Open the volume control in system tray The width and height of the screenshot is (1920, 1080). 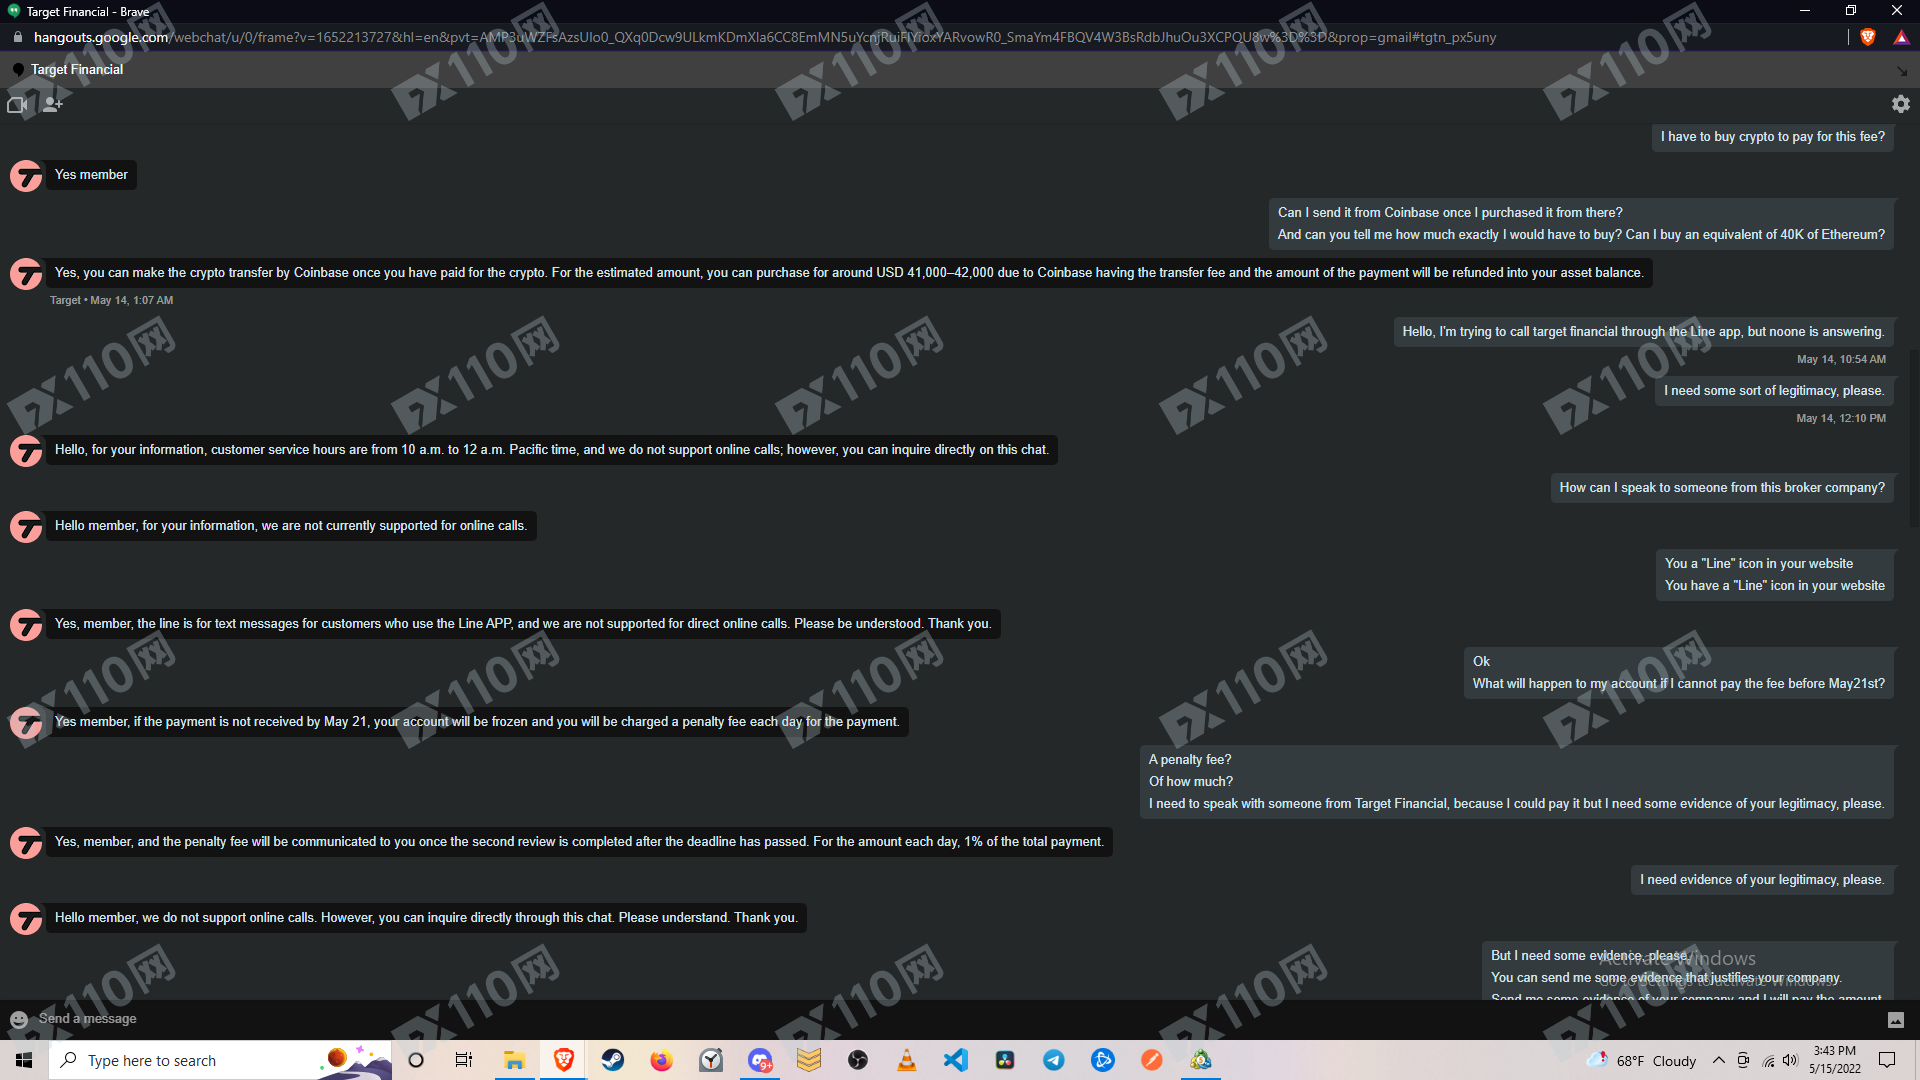coord(1790,1060)
